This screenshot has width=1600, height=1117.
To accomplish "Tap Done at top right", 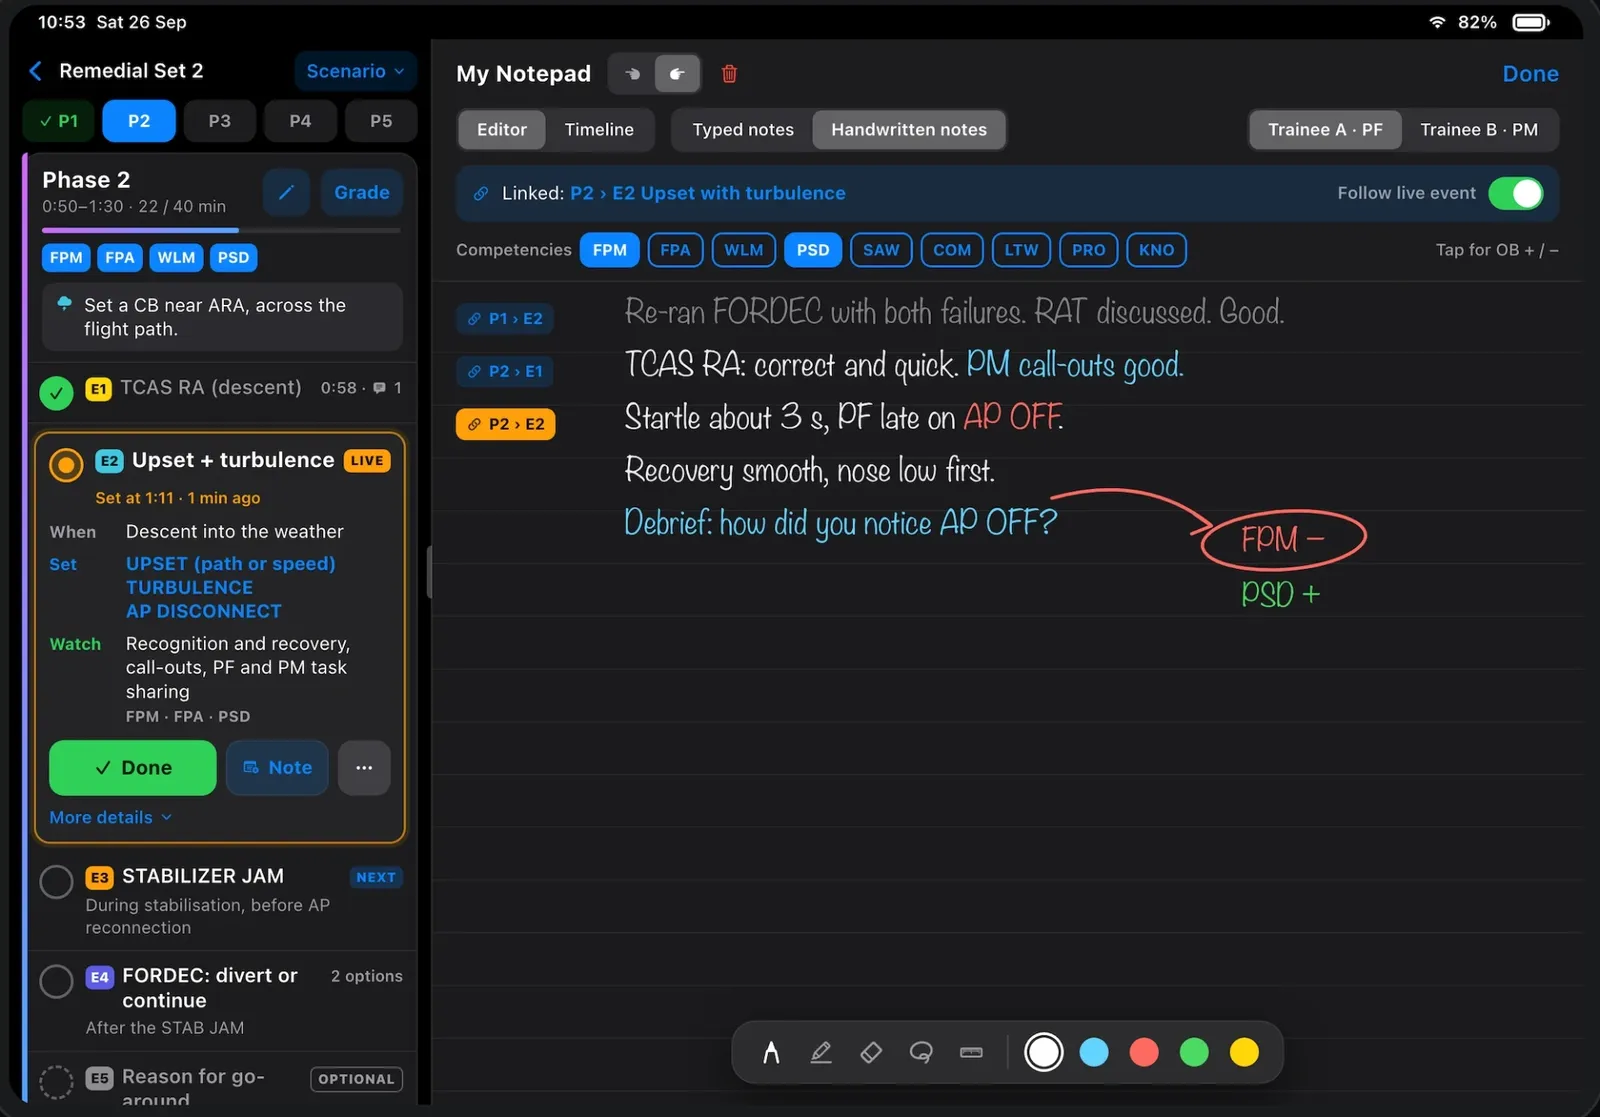I will tap(1530, 74).
